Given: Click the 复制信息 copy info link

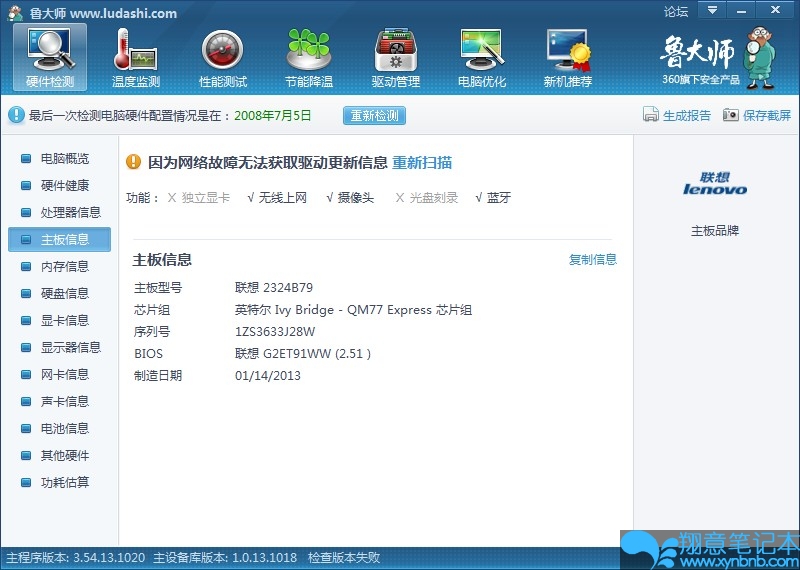Looking at the screenshot, I should (x=593, y=260).
